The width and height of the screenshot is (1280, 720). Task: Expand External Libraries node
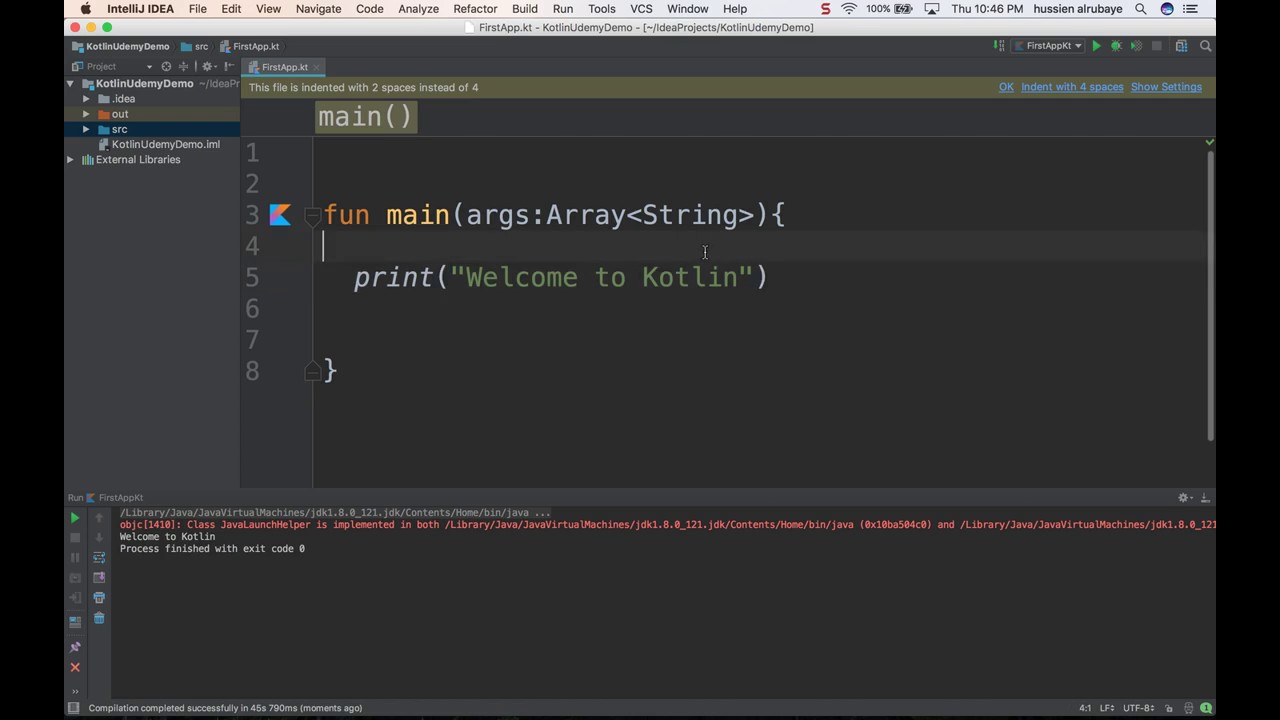(x=70, y=160)
